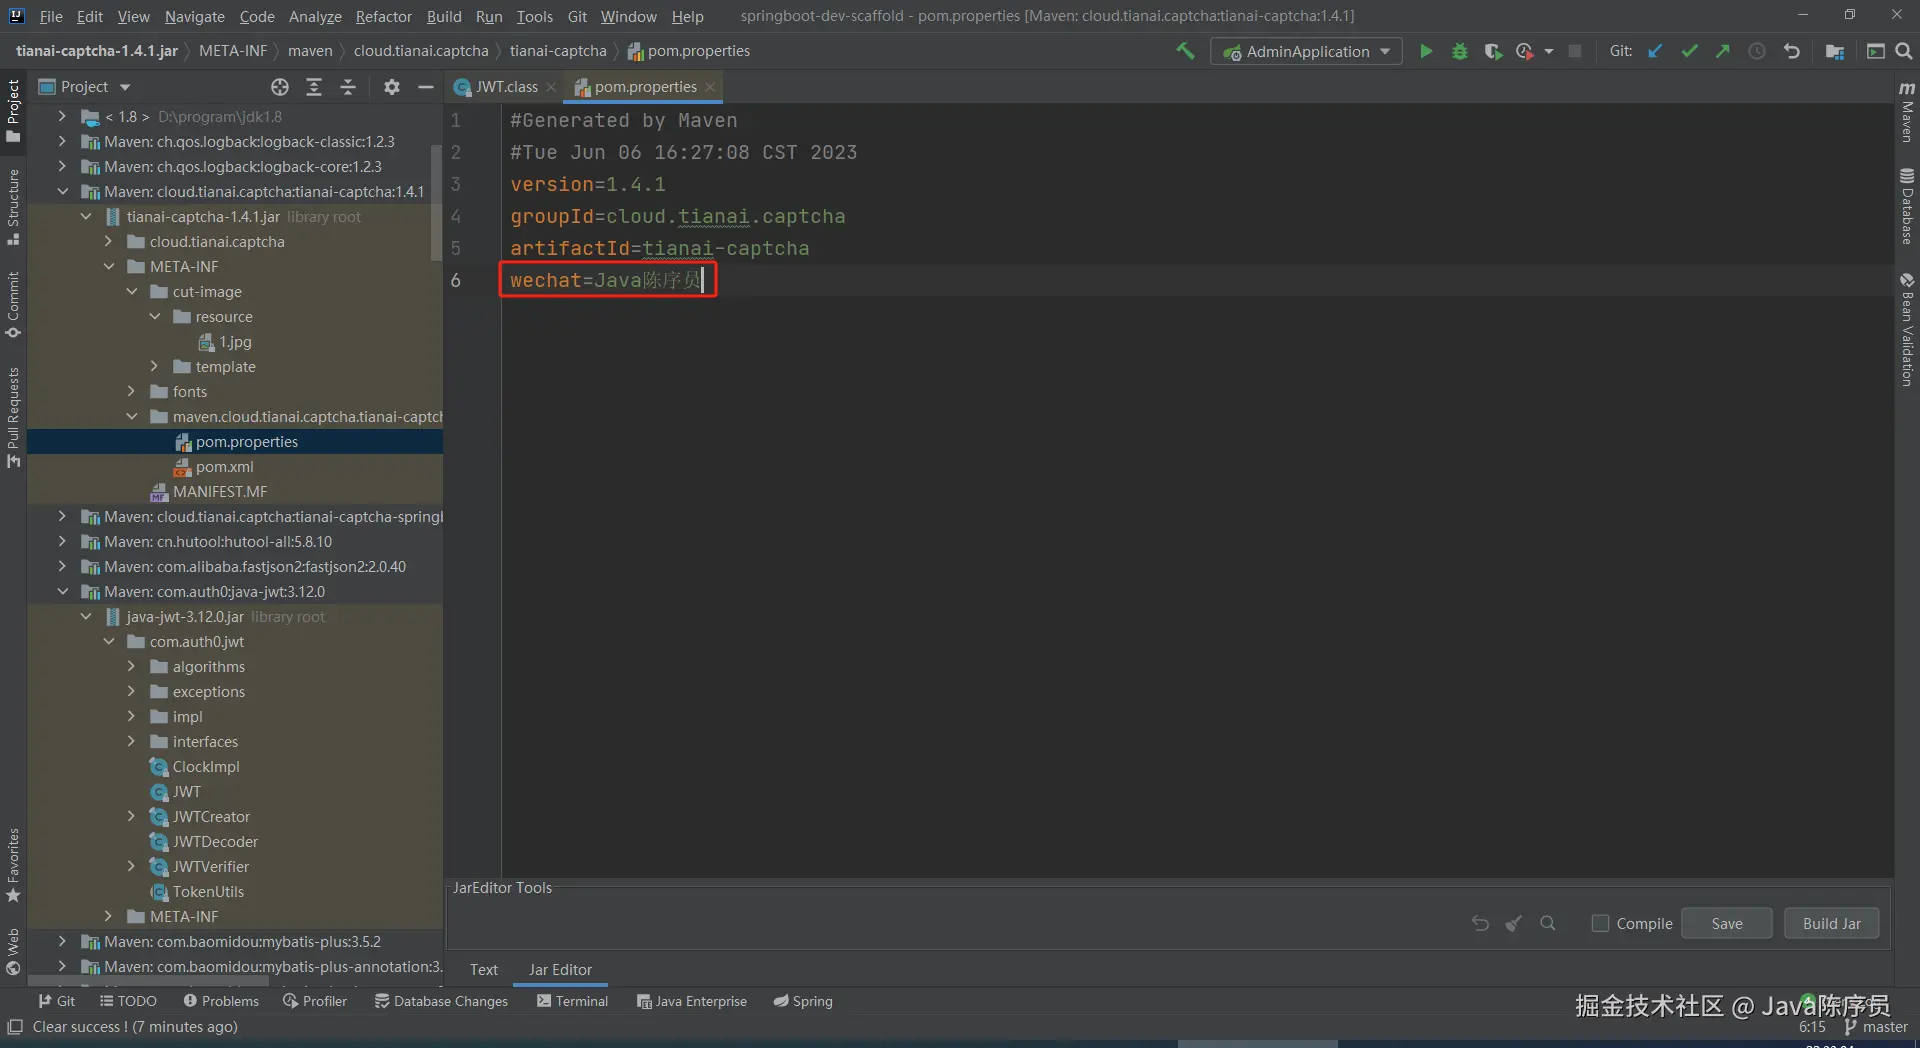Click the Expand All icon in Project panel
Viewport: 1920px width, 1048px height.
[314, 87]
